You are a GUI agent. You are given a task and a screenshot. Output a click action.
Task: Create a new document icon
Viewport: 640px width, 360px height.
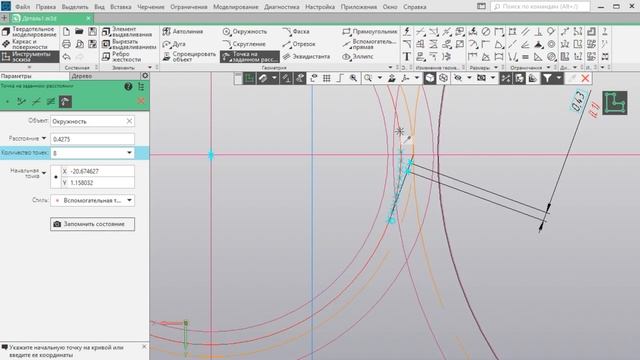[x=67, y=31]
